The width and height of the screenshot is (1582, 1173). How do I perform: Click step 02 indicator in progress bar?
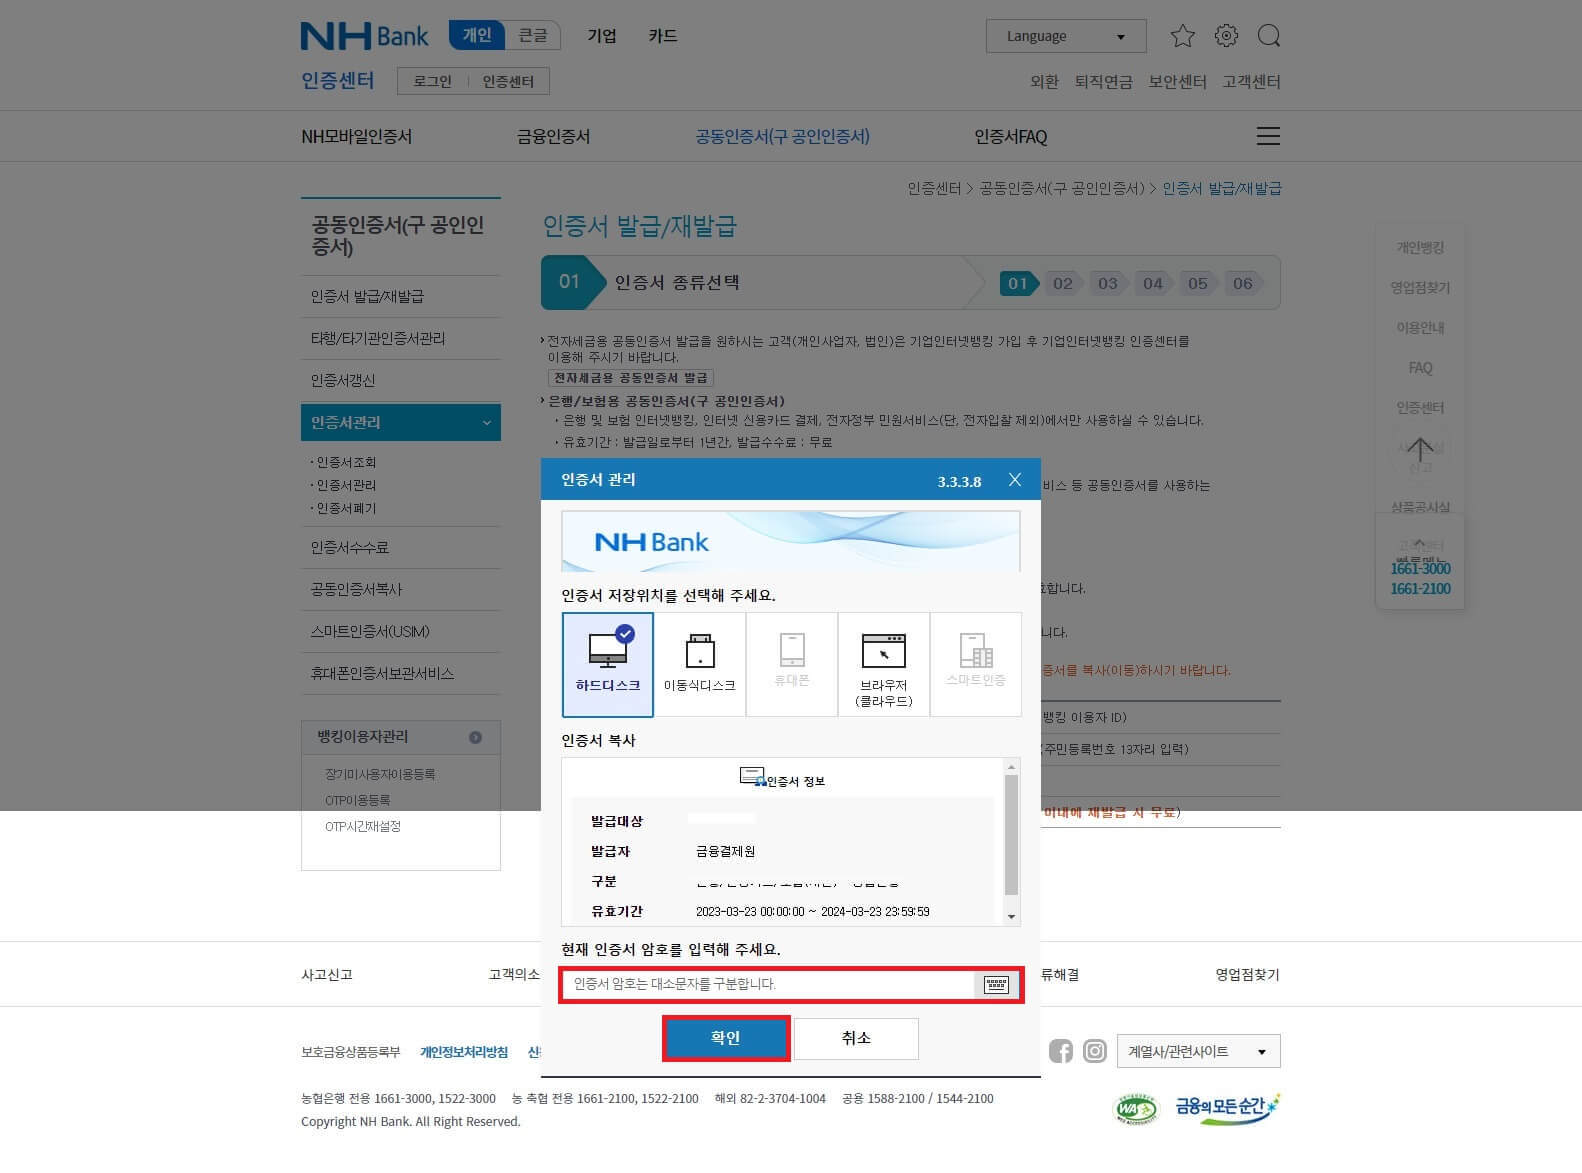pos(1062,283)
